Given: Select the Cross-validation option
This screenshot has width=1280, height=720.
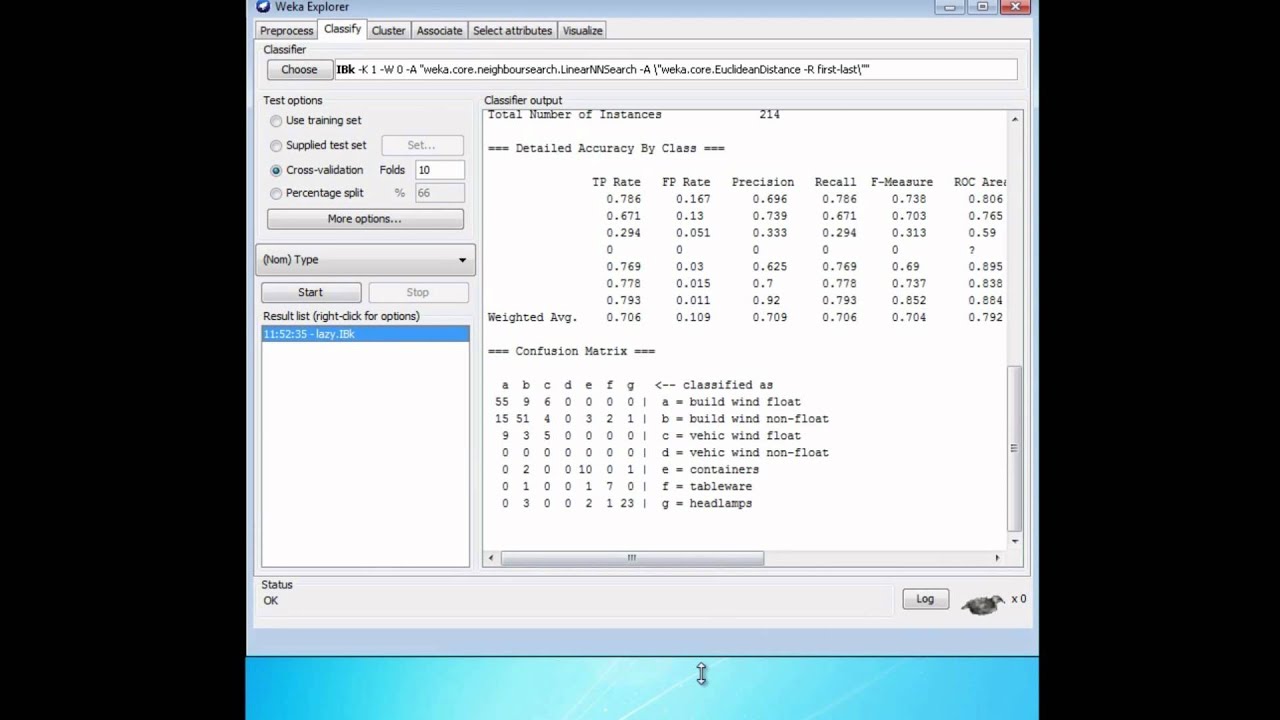Looking at the screenshot, I should [x=276, y=171].
